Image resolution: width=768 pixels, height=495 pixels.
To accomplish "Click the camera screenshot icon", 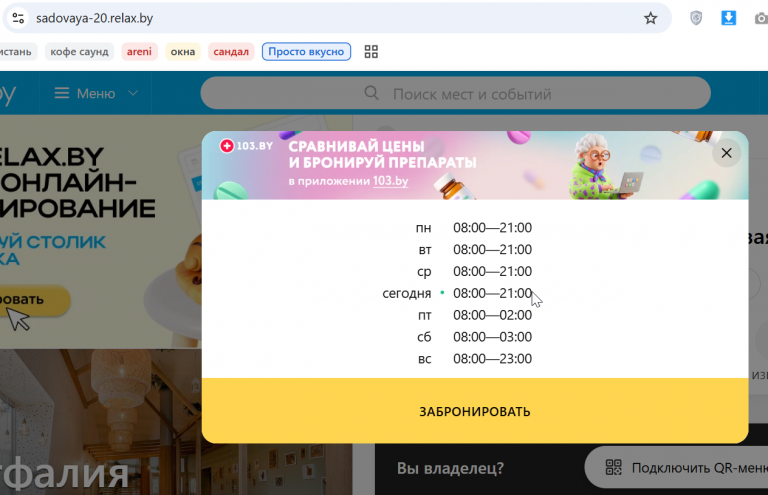I will [x=761, y=19].
